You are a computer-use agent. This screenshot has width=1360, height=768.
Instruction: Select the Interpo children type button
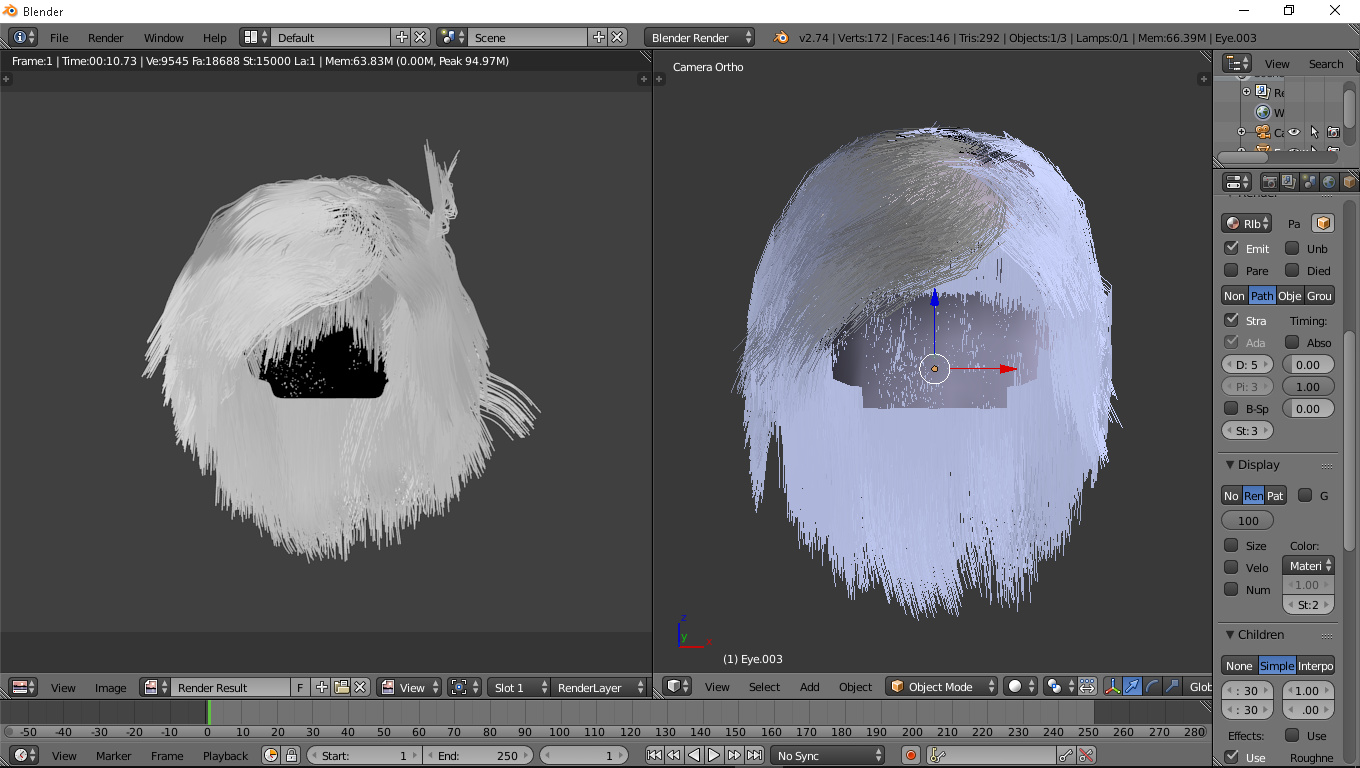(1315, 666)
